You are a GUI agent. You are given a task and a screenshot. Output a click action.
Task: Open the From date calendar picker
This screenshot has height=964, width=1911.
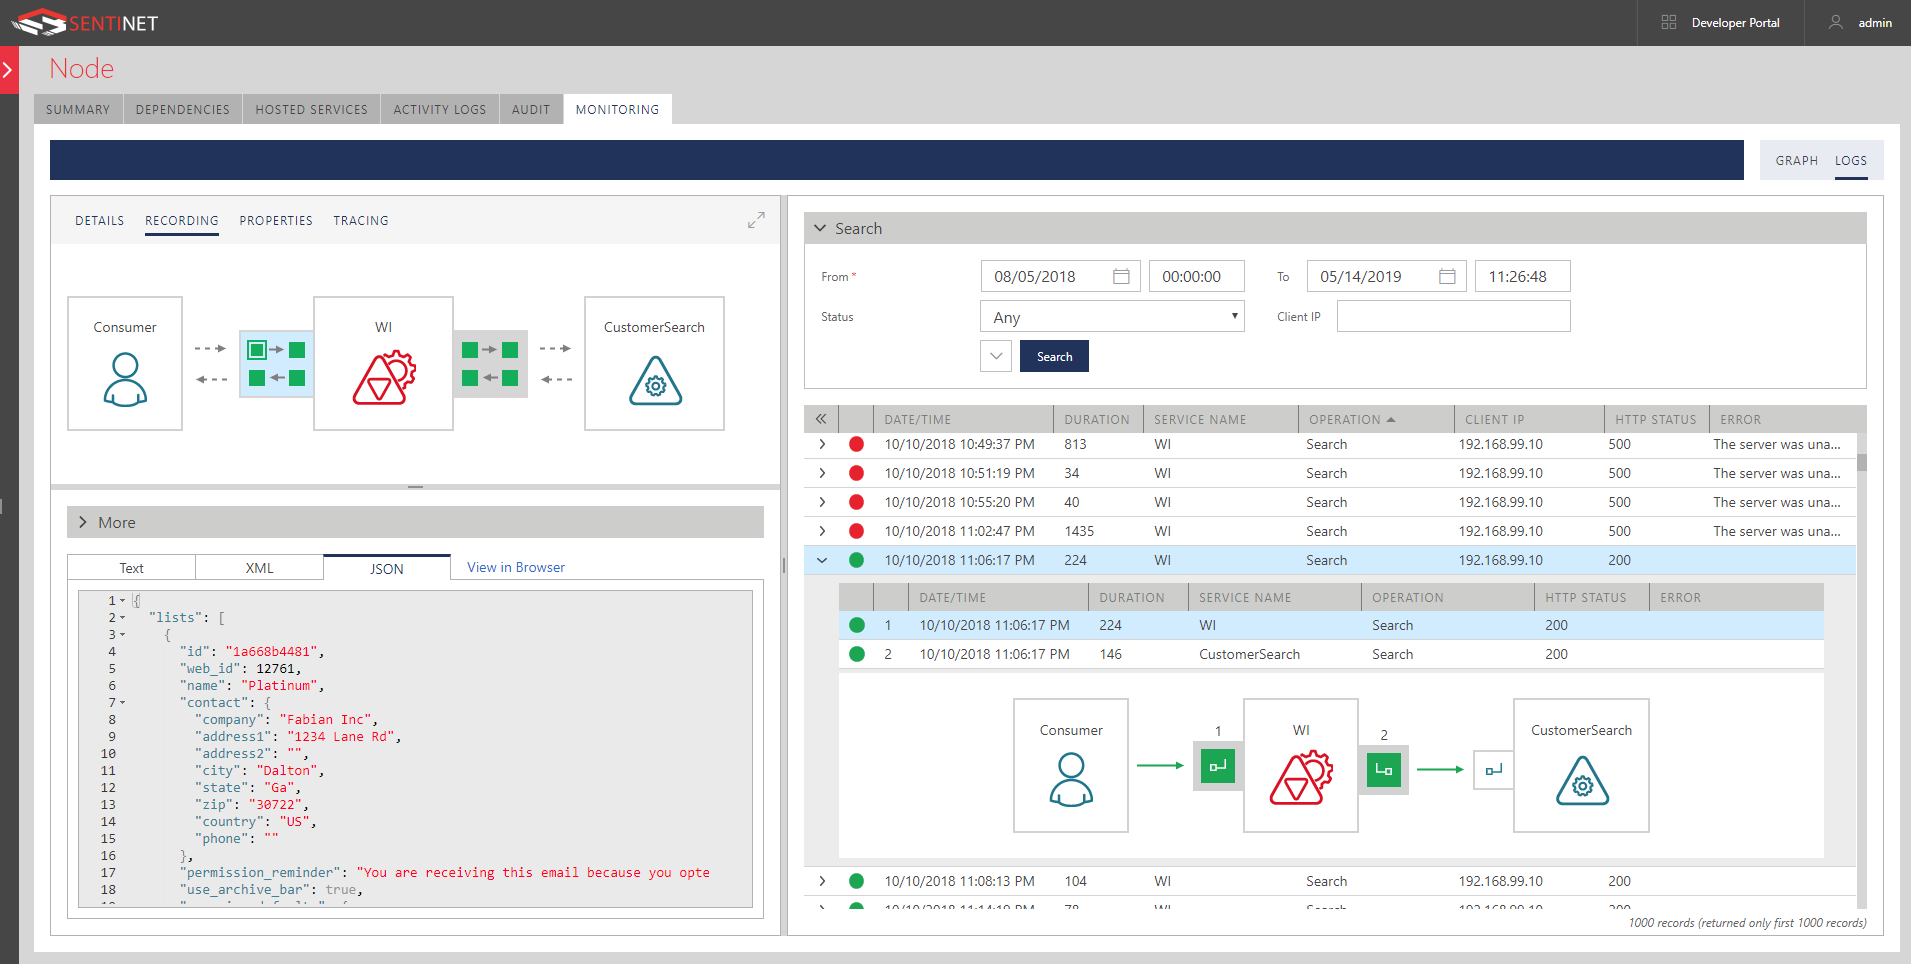[x=1121, y=276]
